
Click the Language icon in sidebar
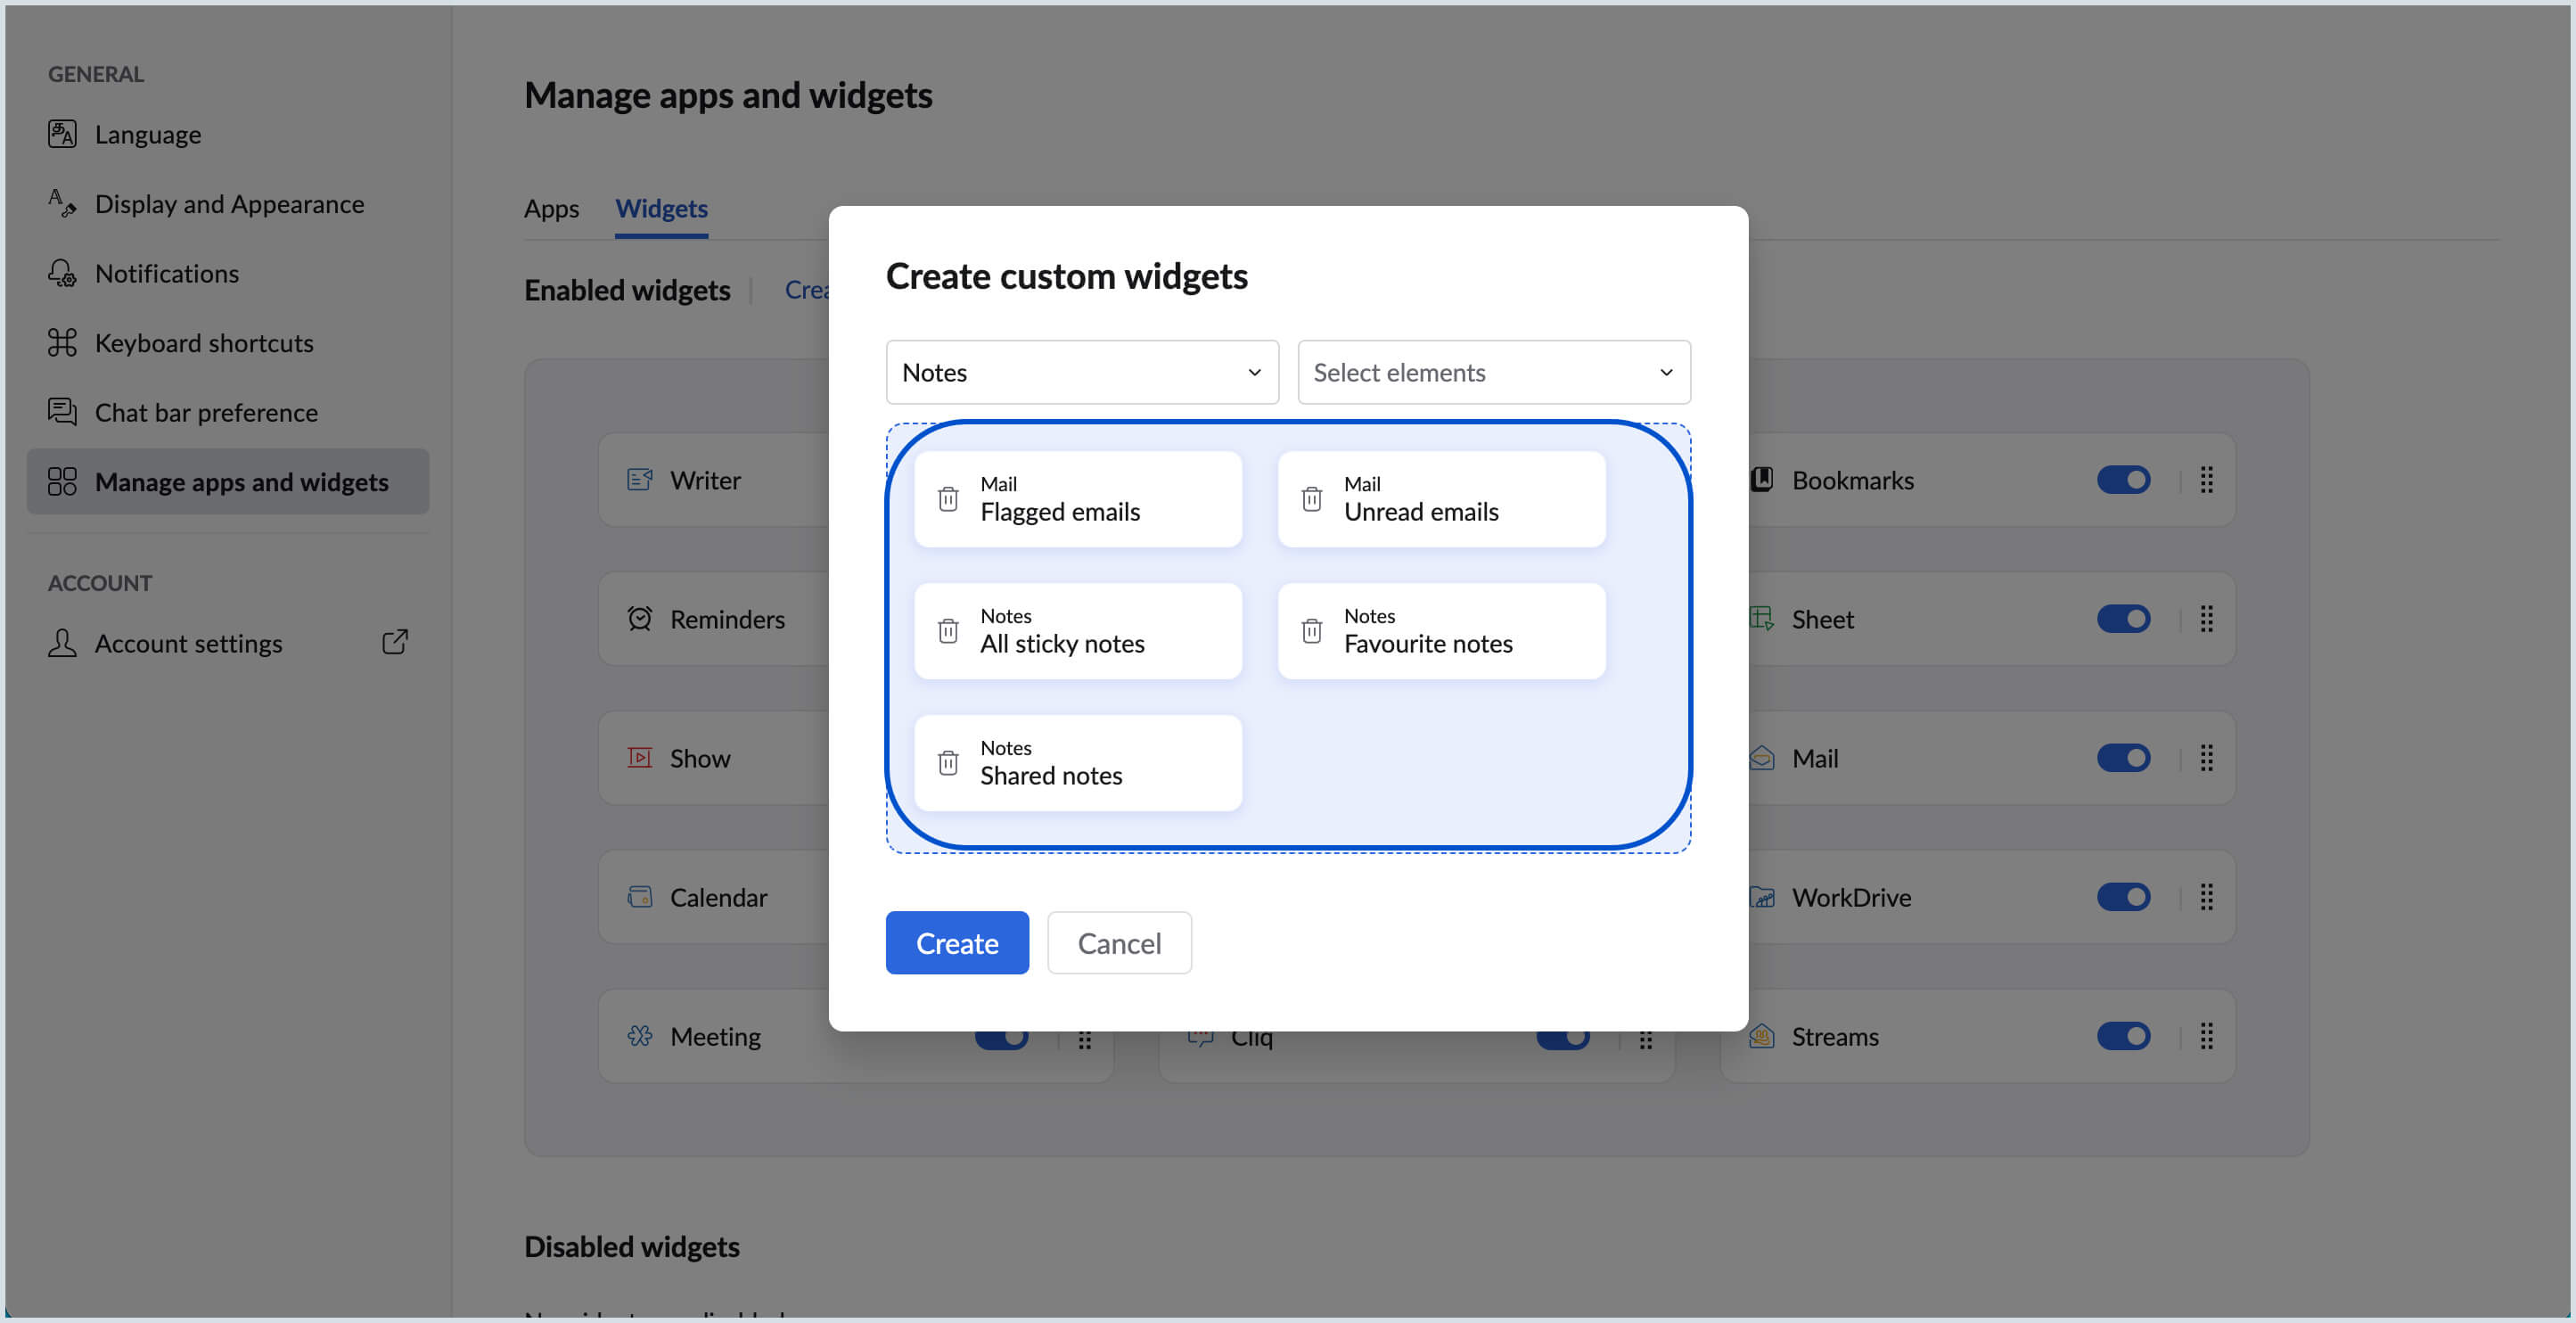pyautogui.click(x=61, y=134)
